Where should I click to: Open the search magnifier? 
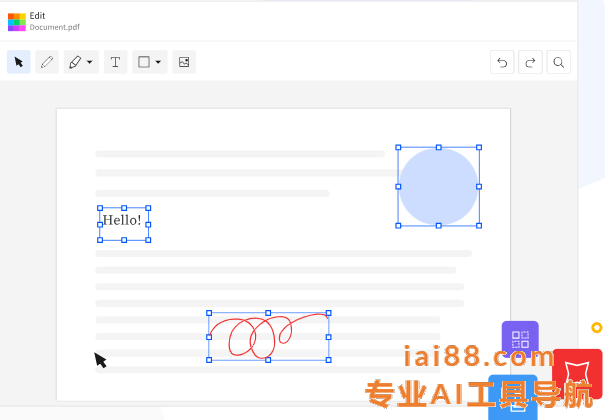pyautogui.click(x=559, y=62)
